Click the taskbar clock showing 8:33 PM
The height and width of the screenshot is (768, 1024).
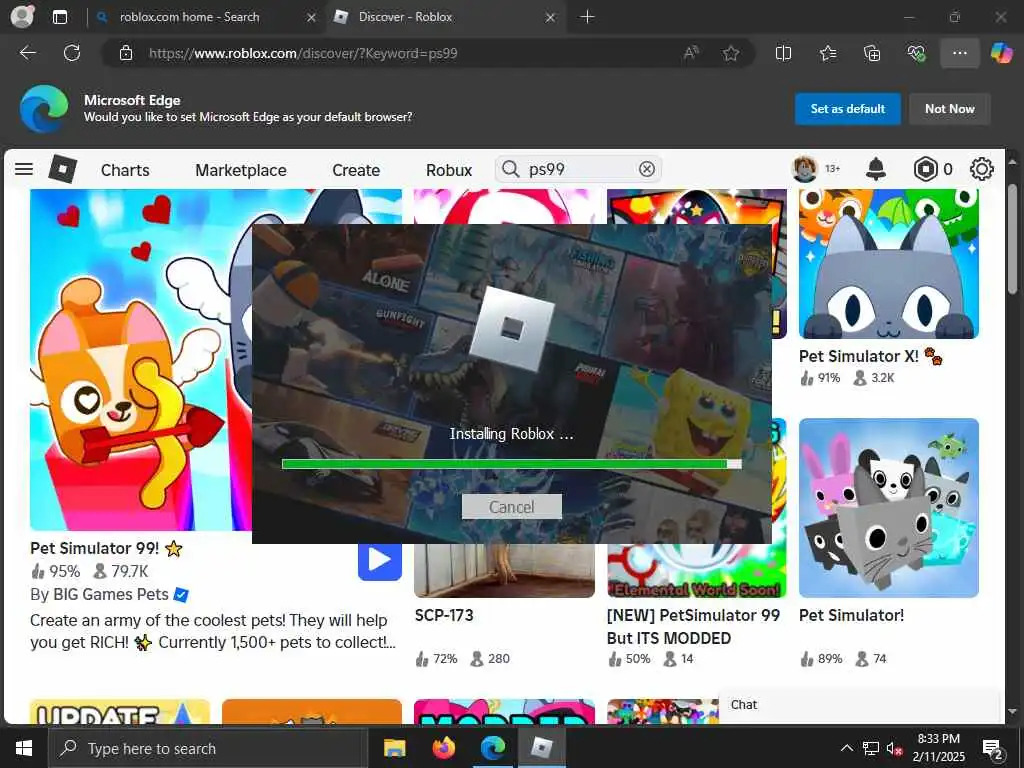938,748
